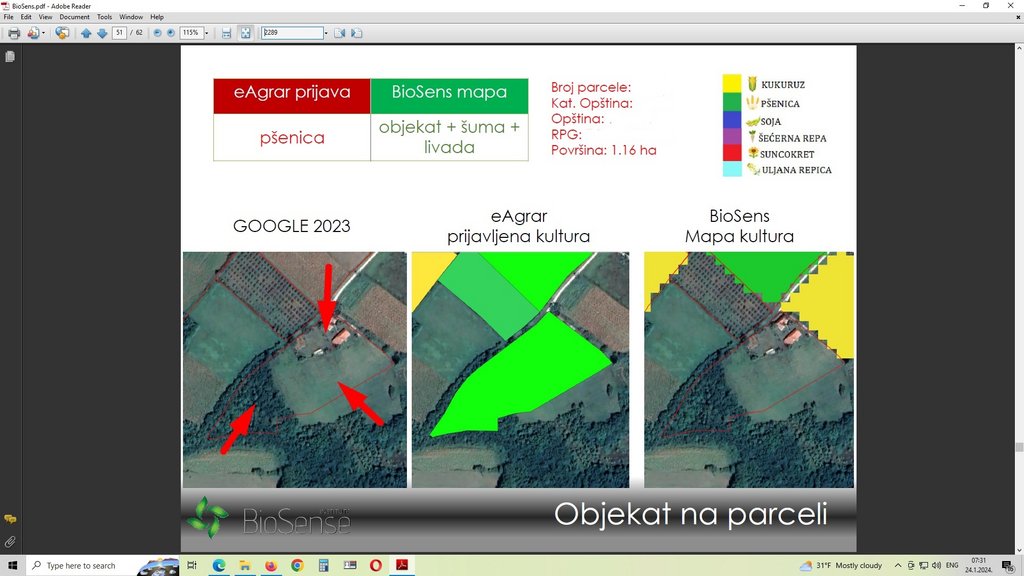
Task: Open the Edit menu
Action: tap(26, 17)
